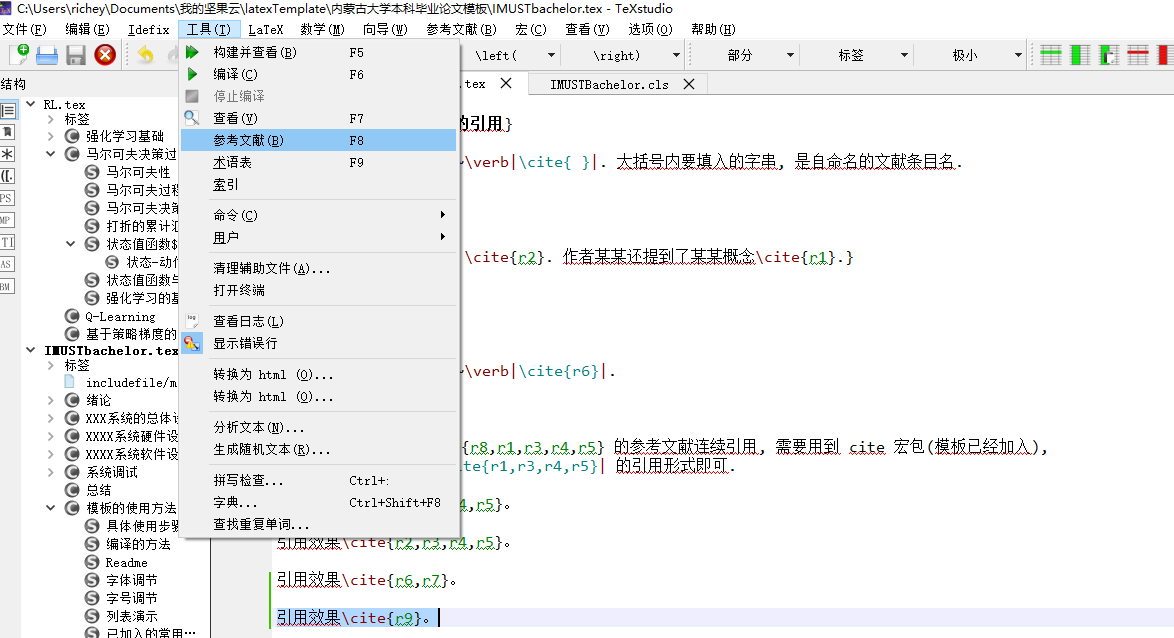Collapse 马尔可夫决策过 tree node
The image size is (1174, 638).
click(x=50, y=154)
